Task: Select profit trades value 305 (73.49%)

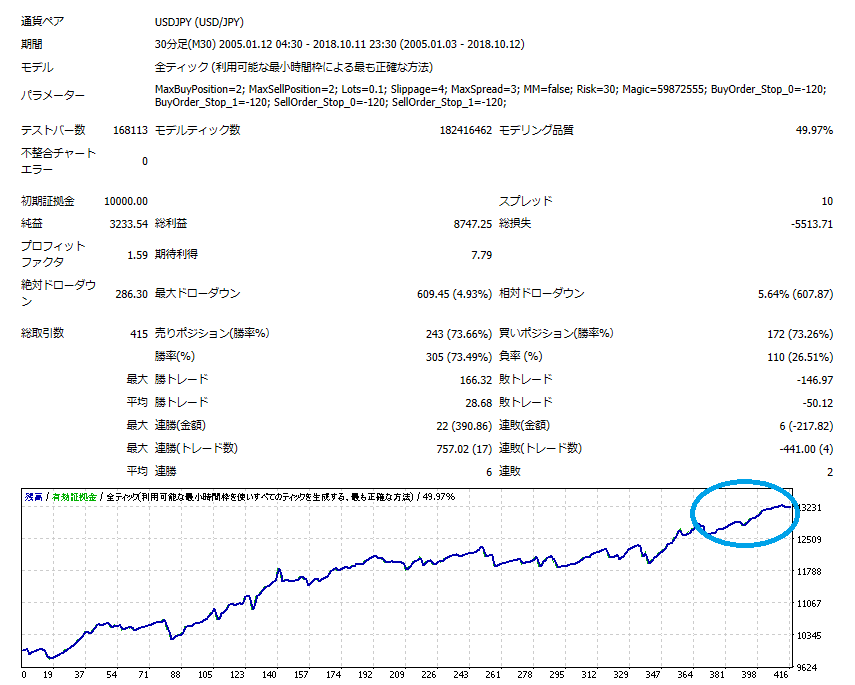Action: click(459, 357)
